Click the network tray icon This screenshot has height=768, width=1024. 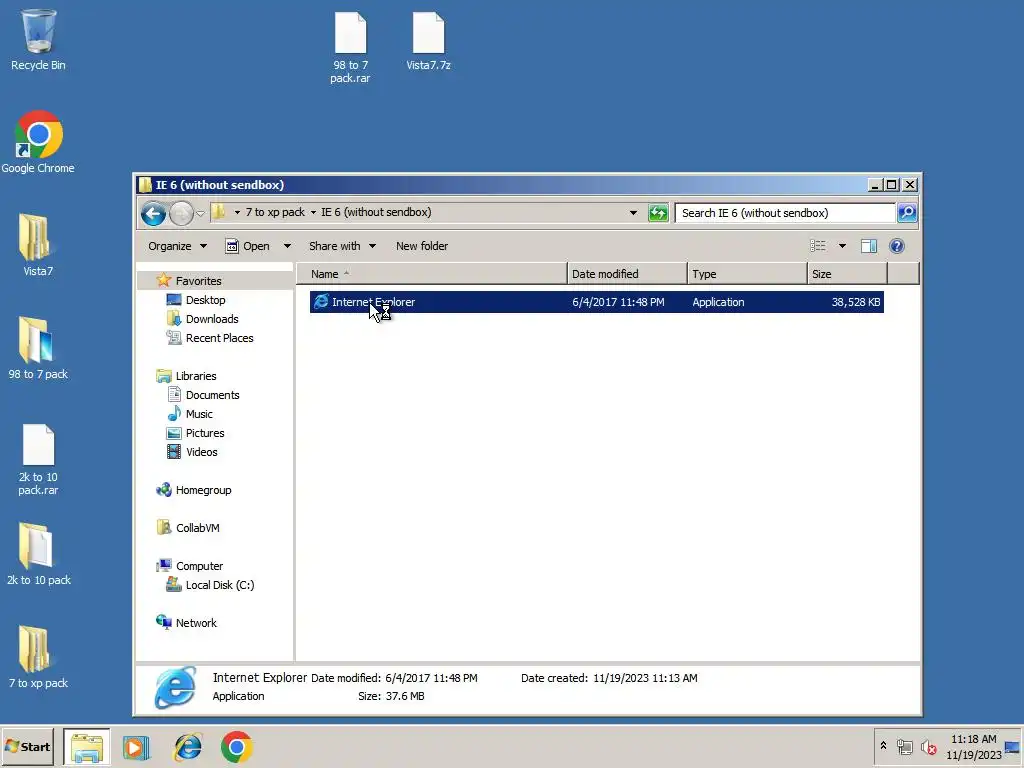(x=904, y=746)
